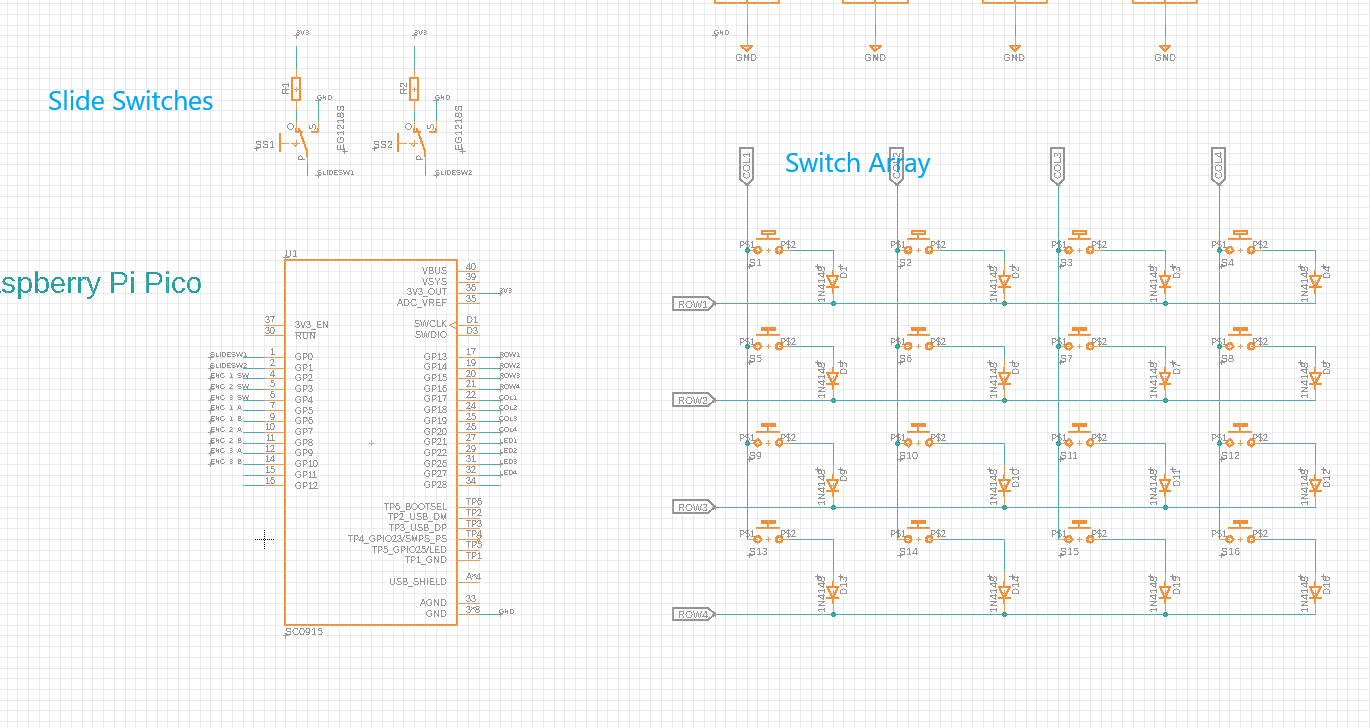Select resistor R2 near slide switch SS2
This screenshot has width=1370, height=728.
(412, 90)
